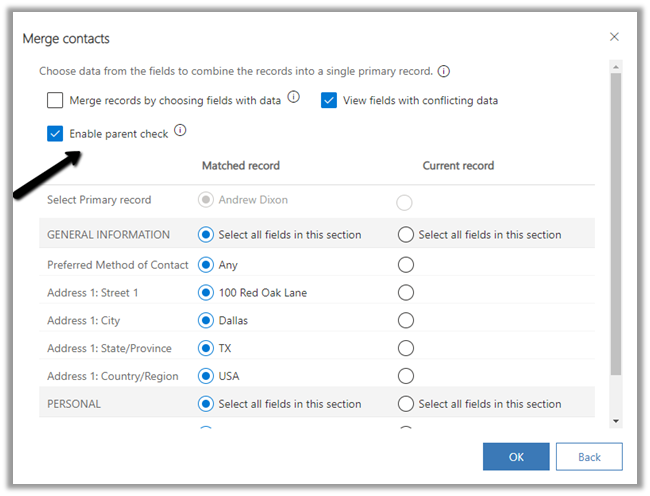Viewport: 650px width, 496px height.
Task: Close the Merge contacts dialog
Action: click(x=614, y=37)
